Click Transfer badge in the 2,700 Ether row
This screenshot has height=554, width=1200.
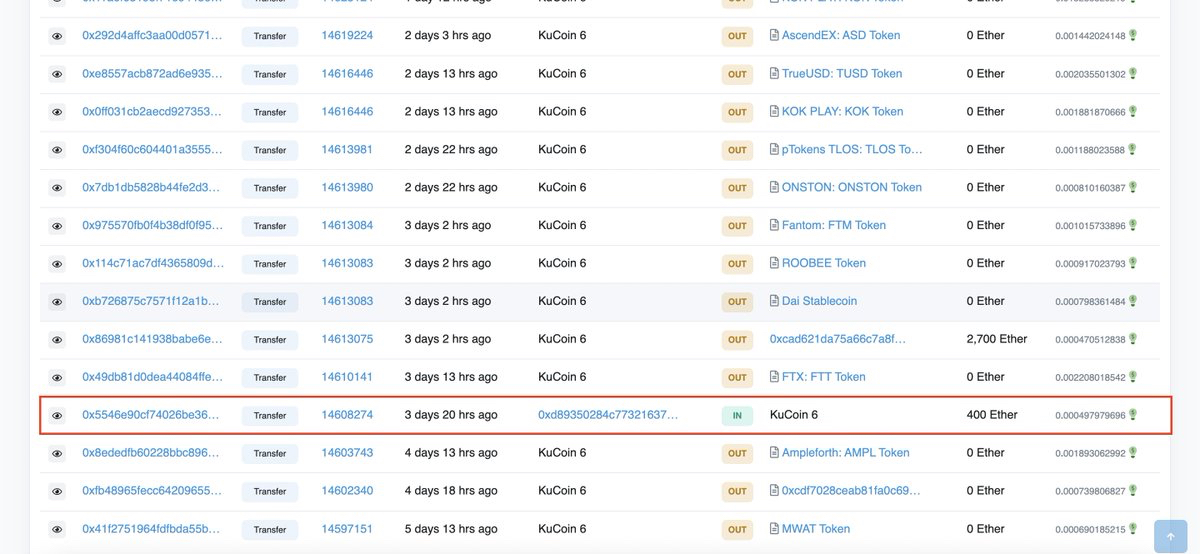click(x=270, y=339)
